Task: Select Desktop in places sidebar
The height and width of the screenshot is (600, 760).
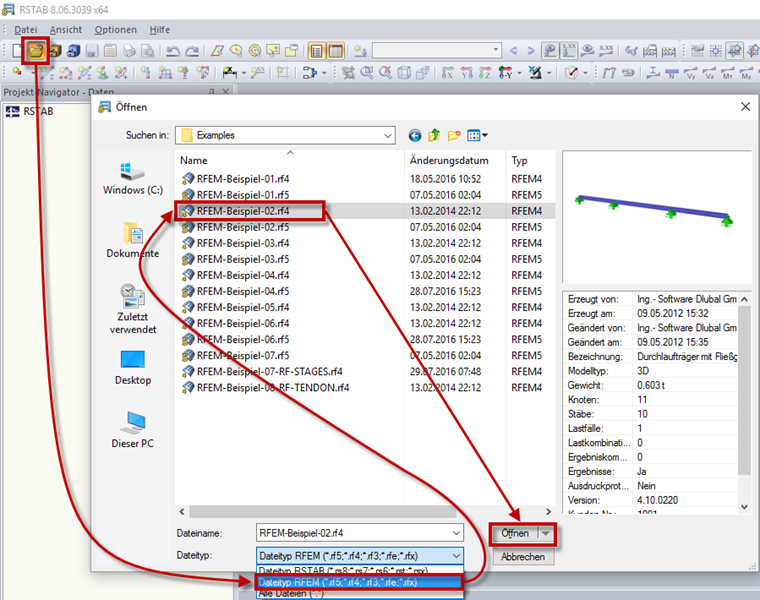Action: tap(133, 368)
